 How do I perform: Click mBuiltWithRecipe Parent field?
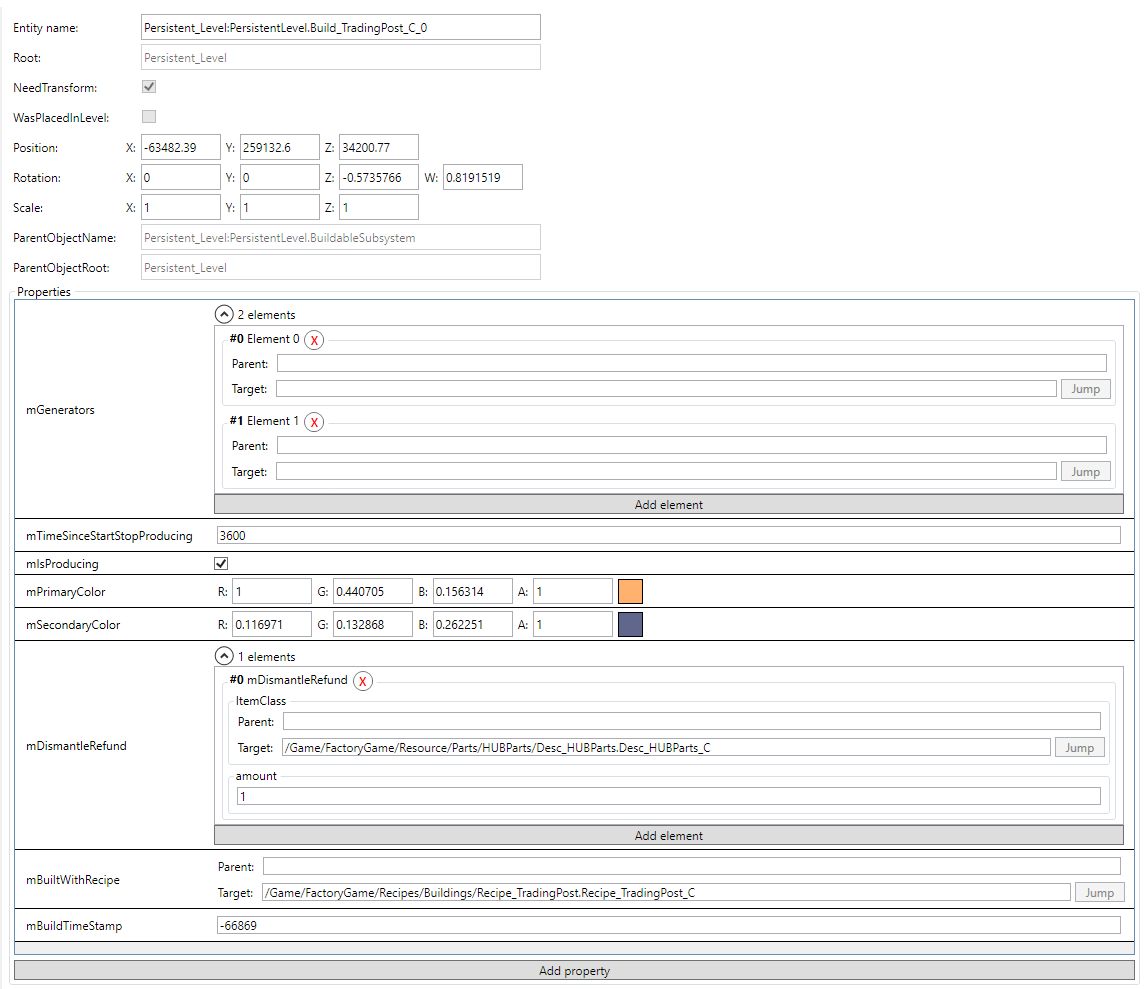691,866
